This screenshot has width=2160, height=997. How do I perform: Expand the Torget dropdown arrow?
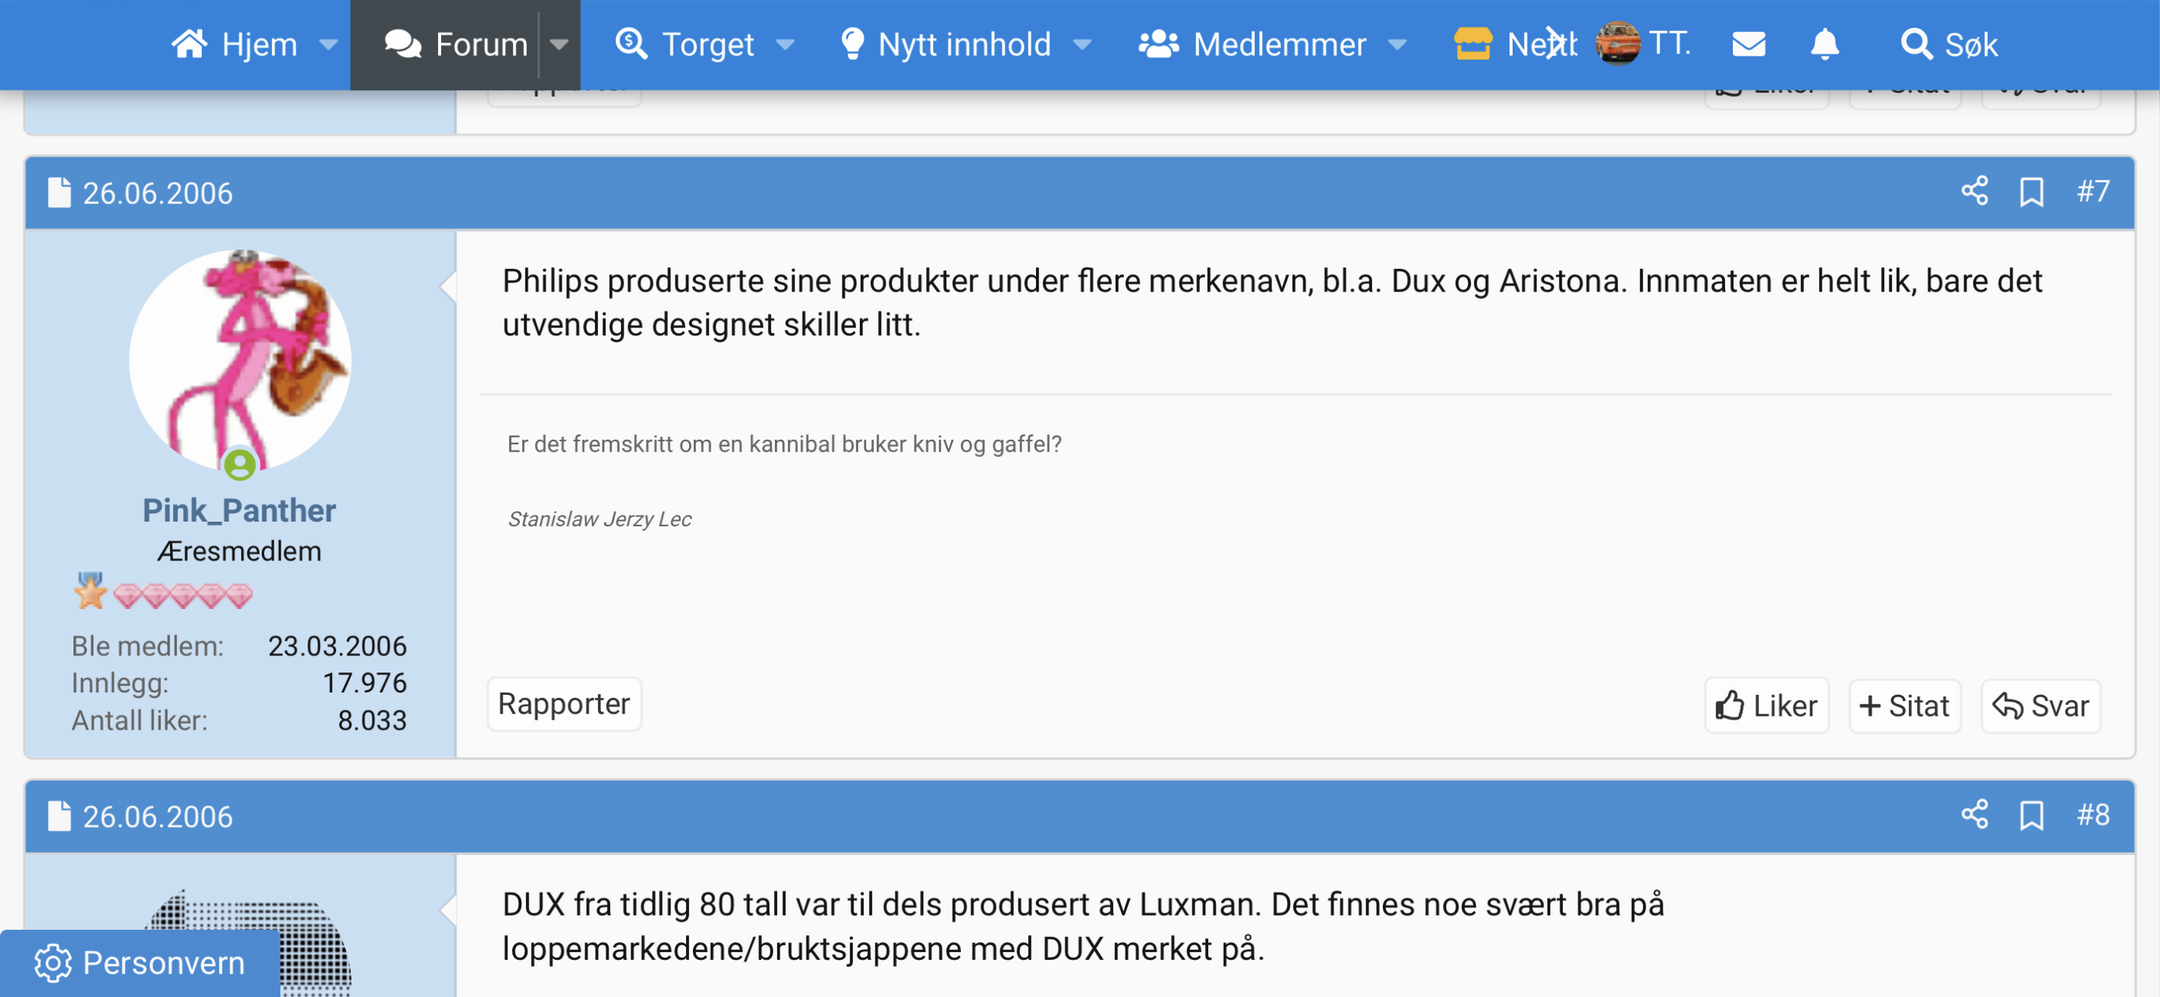click(786, 44)
